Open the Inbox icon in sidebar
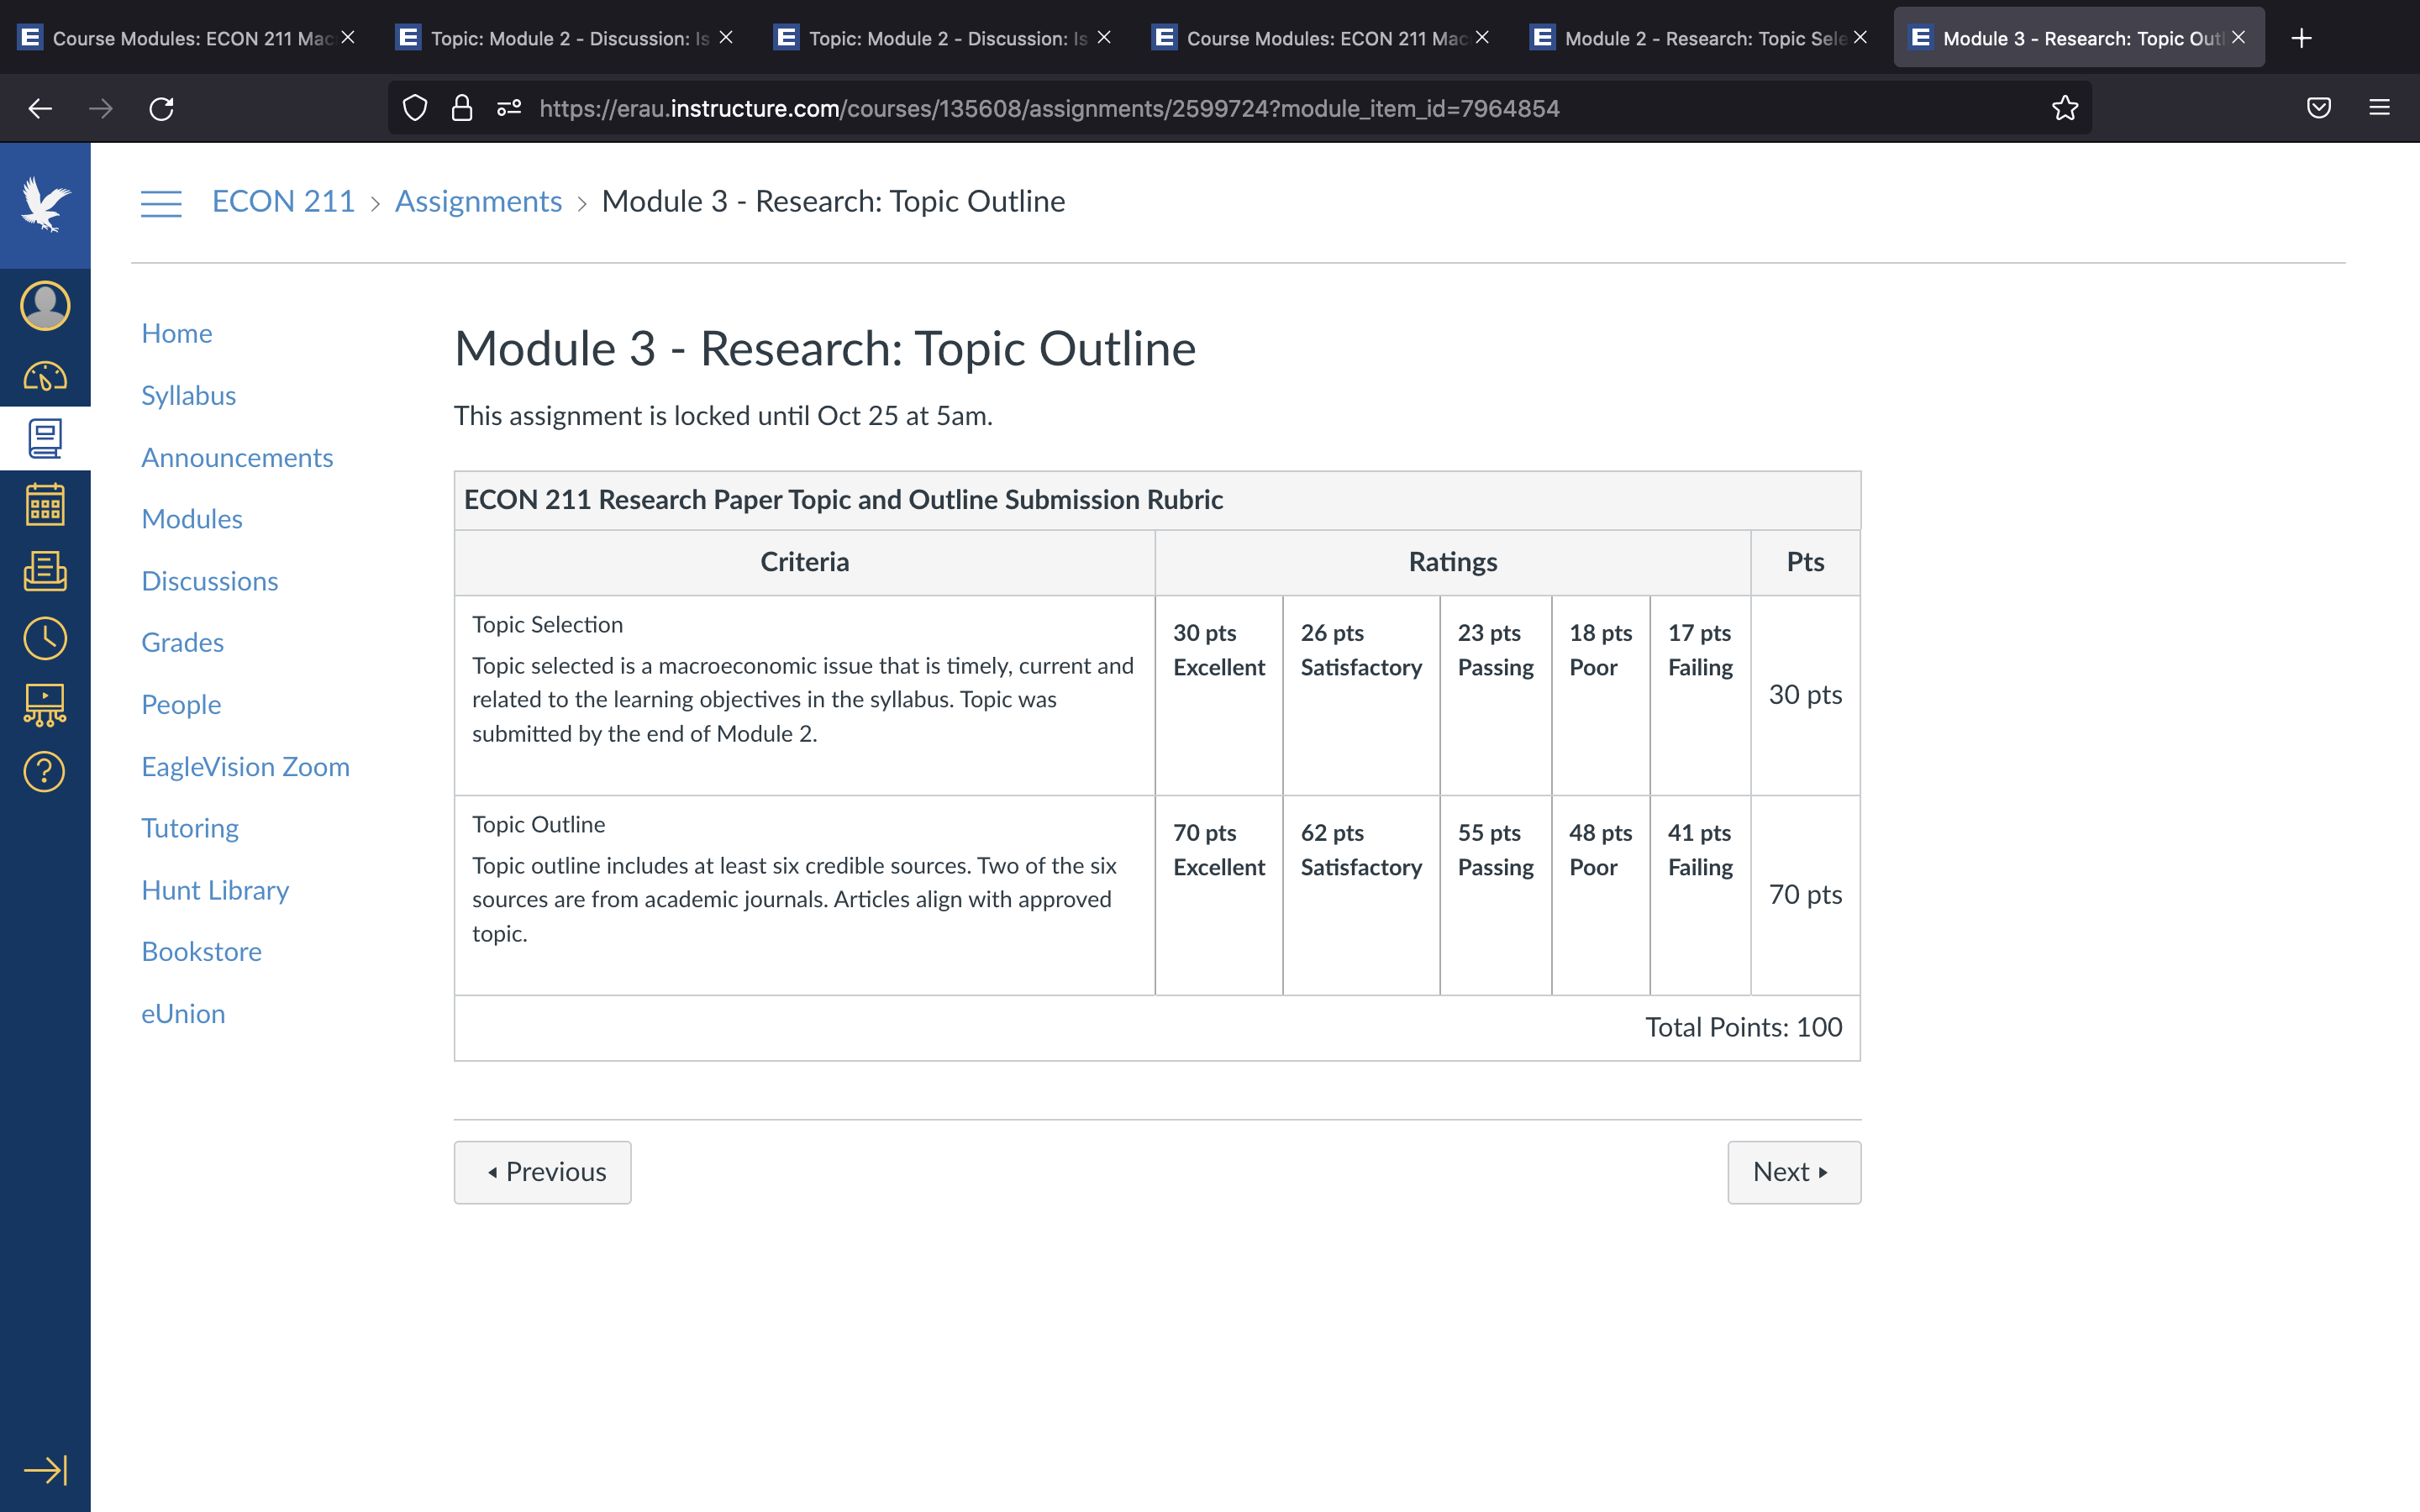 [45, 571]
